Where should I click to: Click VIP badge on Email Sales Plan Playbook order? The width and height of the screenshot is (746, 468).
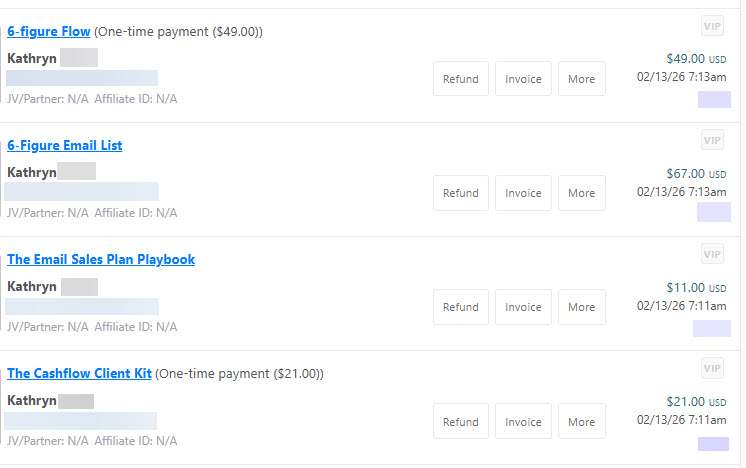click(712, 254)
